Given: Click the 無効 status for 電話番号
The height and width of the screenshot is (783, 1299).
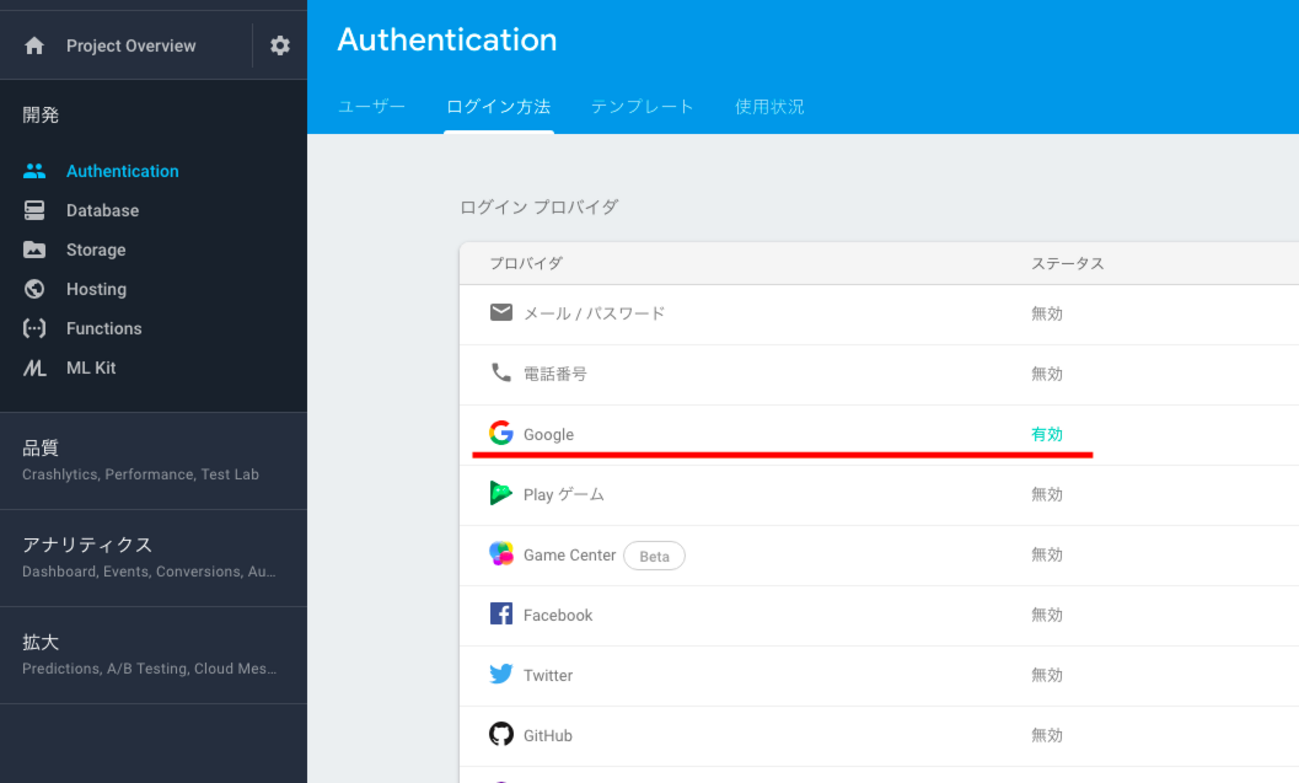Looking at the screenshot, I should click(x=1047, y=374).
